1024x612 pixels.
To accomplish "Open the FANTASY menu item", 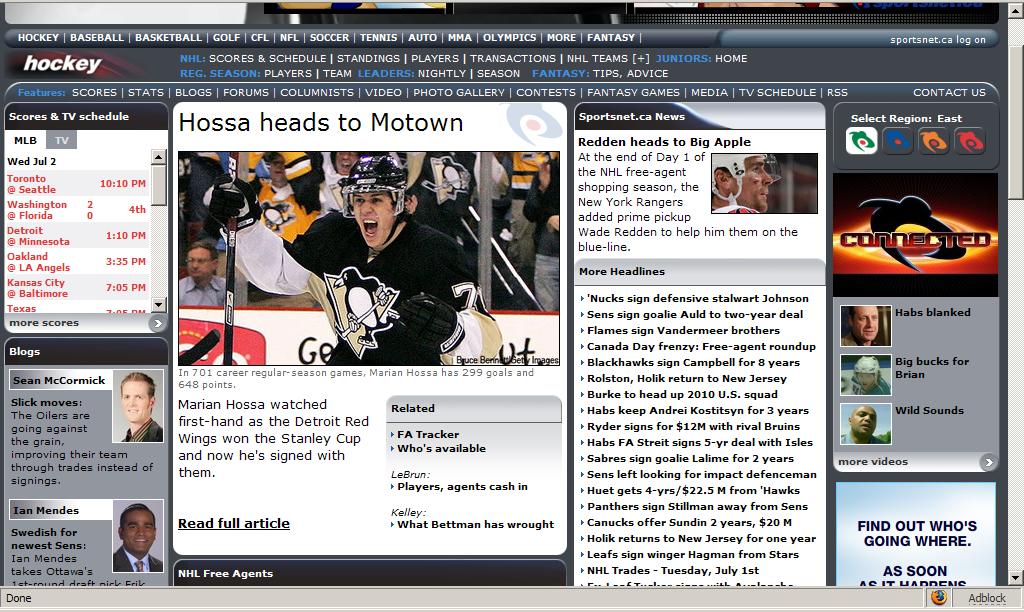I will (611, 37).
